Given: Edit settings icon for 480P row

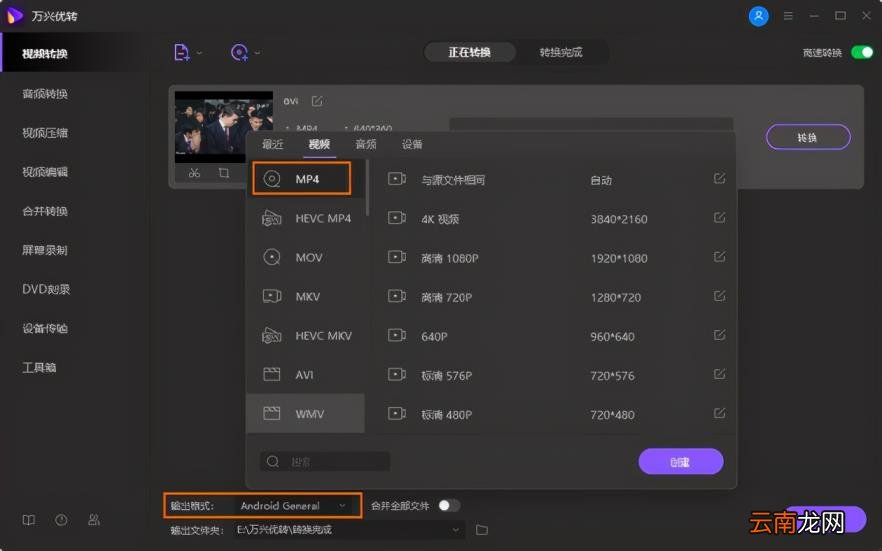Looking at the screenshot, I should click(x=719, y=413).
